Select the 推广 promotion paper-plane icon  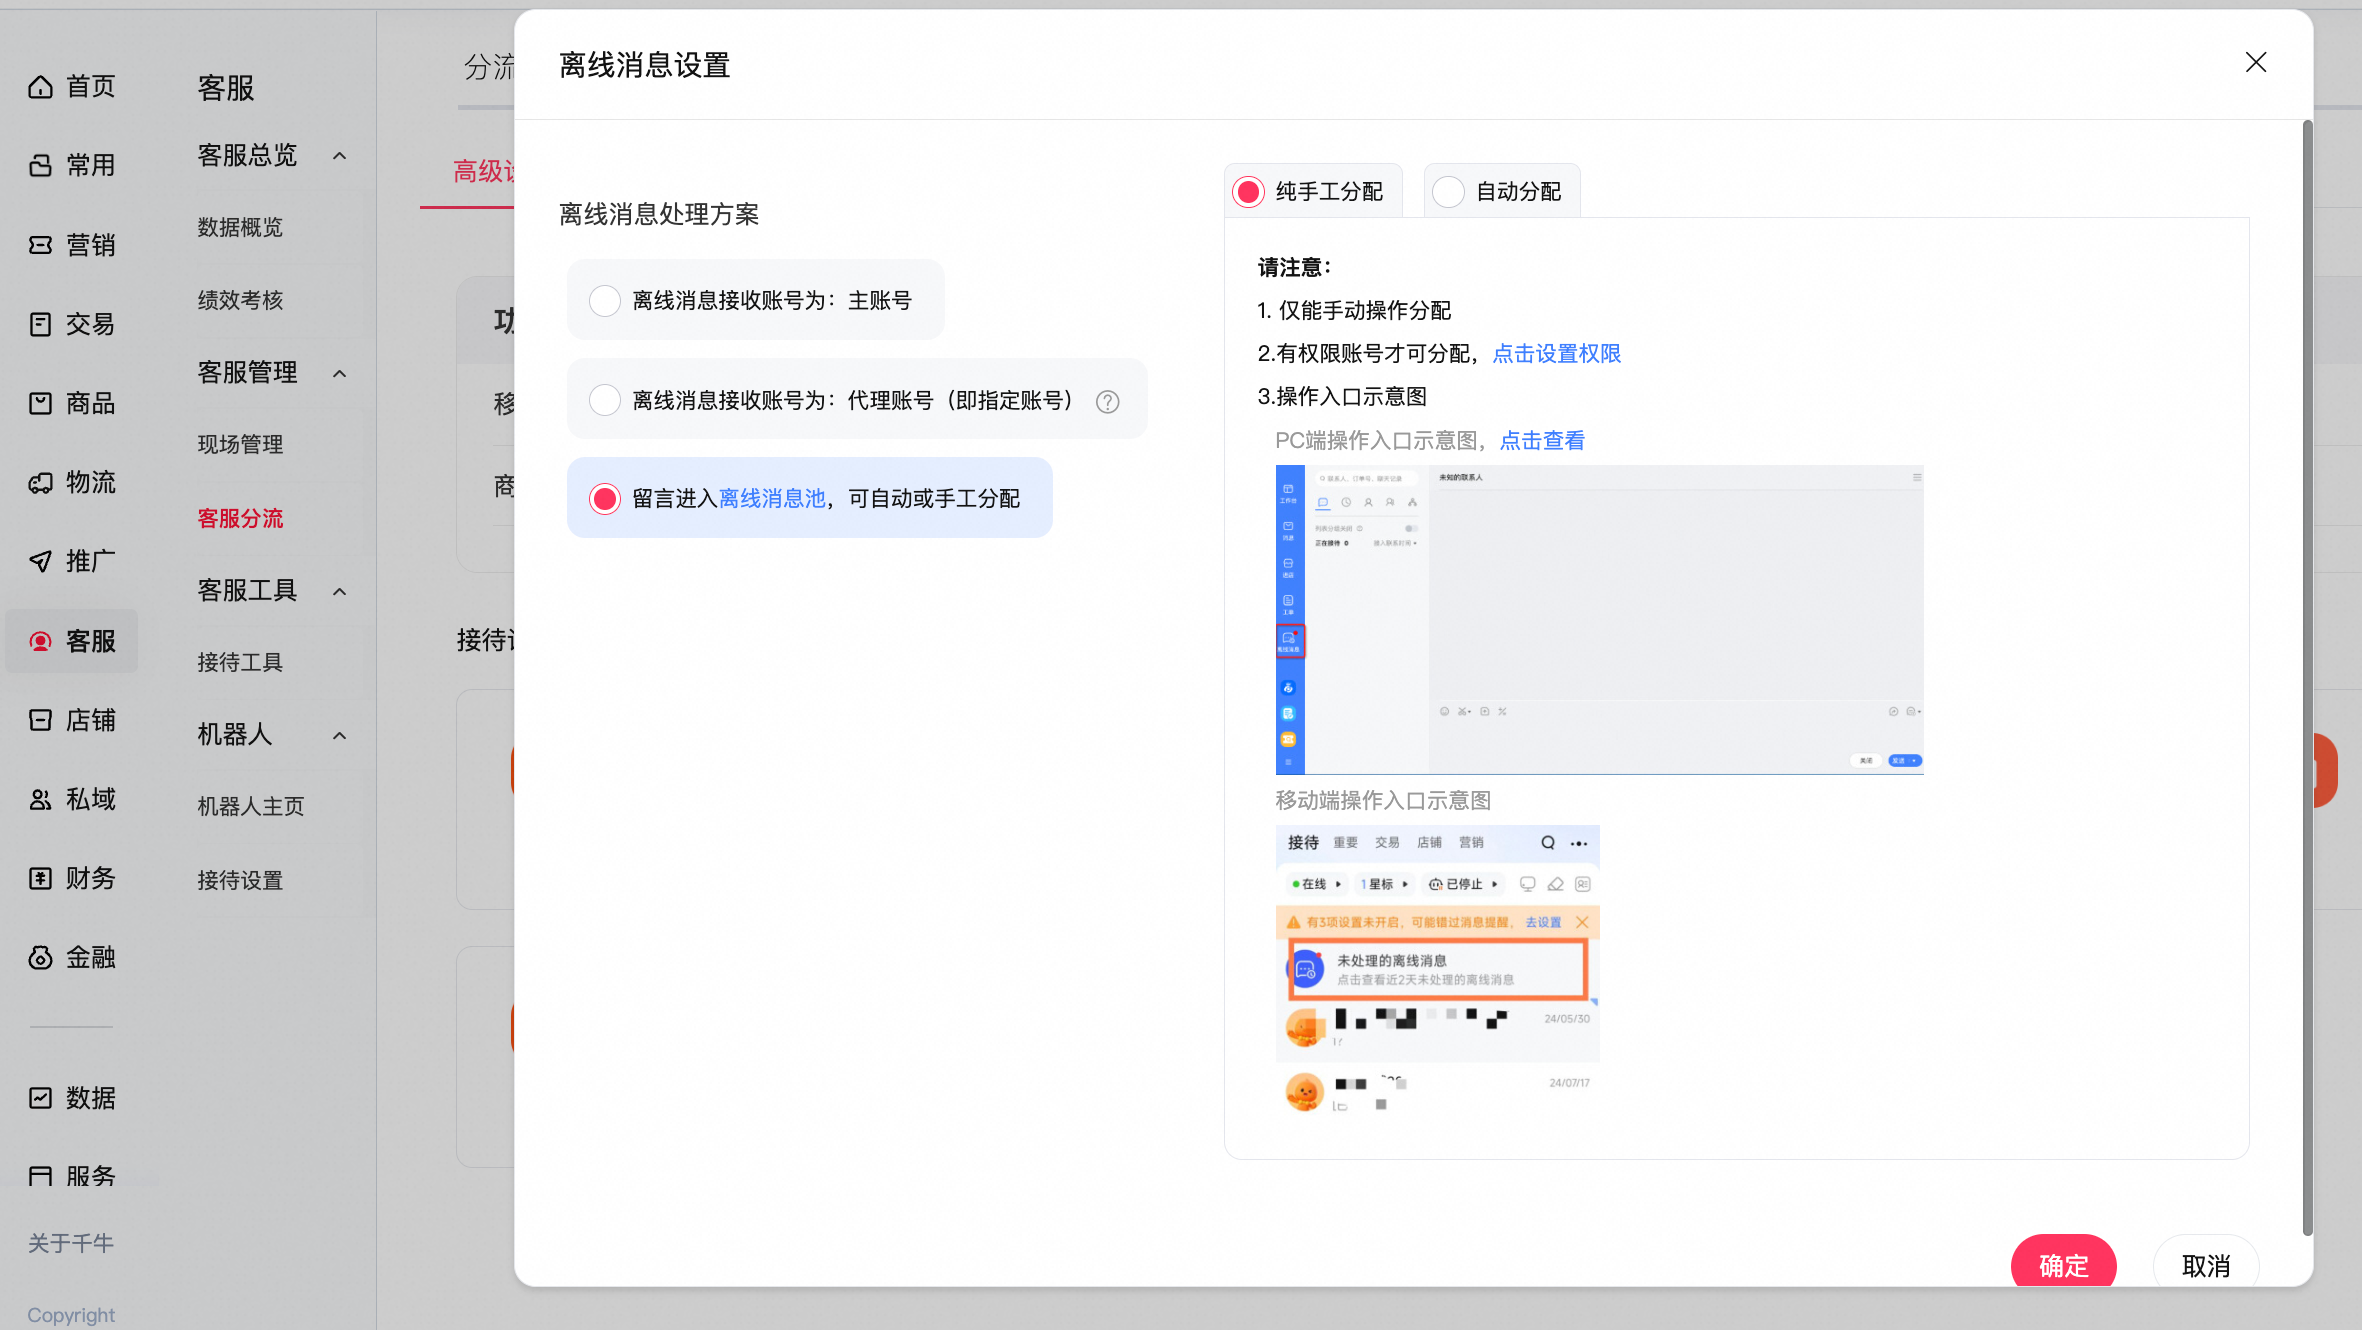click(40, 561)
